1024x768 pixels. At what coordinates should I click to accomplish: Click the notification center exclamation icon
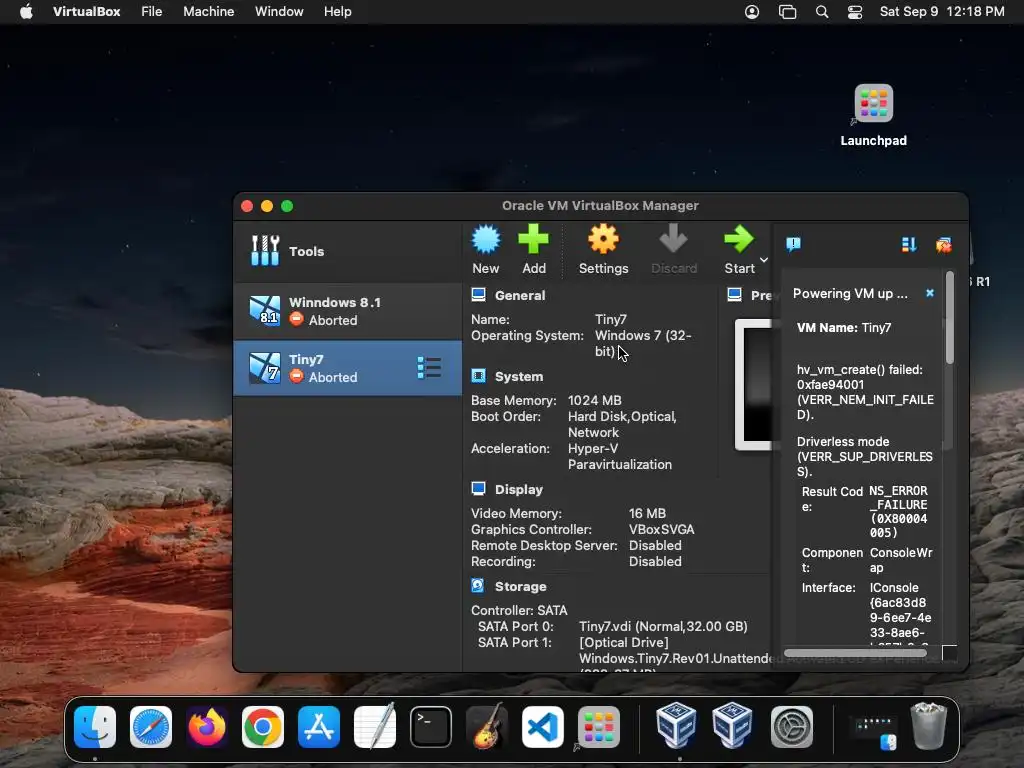pos(793,245)
